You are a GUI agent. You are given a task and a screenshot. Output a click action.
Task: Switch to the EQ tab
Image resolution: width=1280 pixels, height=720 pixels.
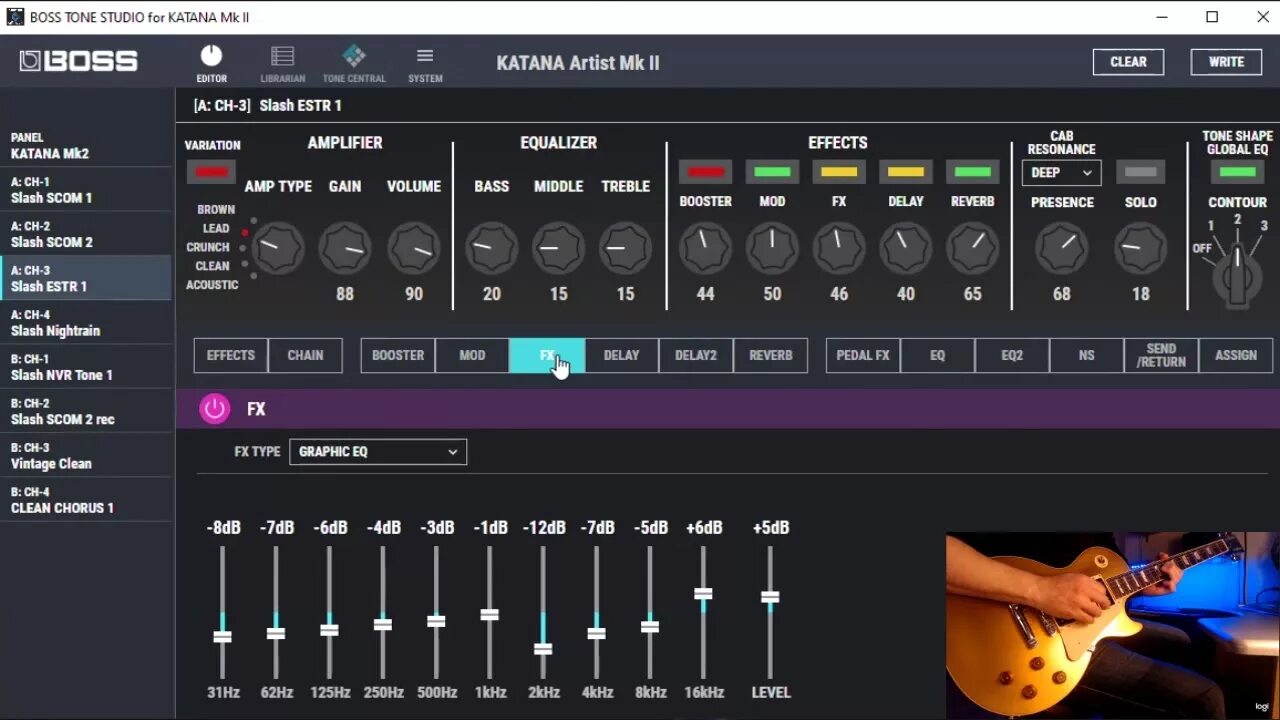(937, 355)
